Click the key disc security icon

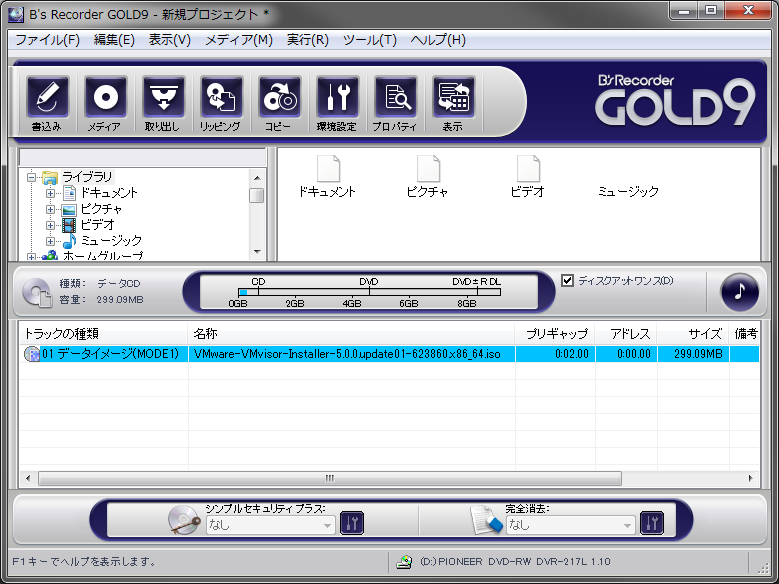(x=184, y=520)
